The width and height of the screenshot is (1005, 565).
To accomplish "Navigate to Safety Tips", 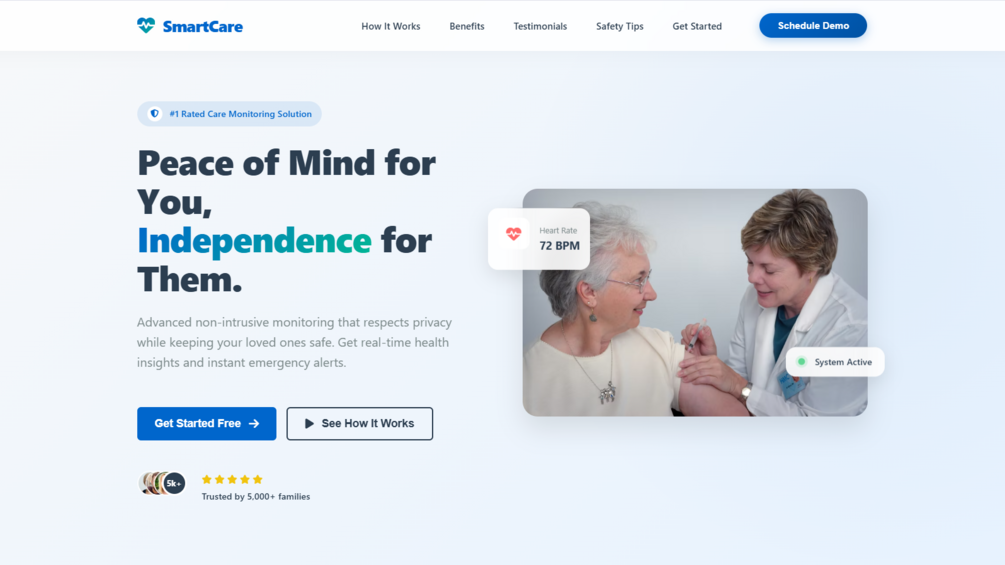I will (619, 26).
